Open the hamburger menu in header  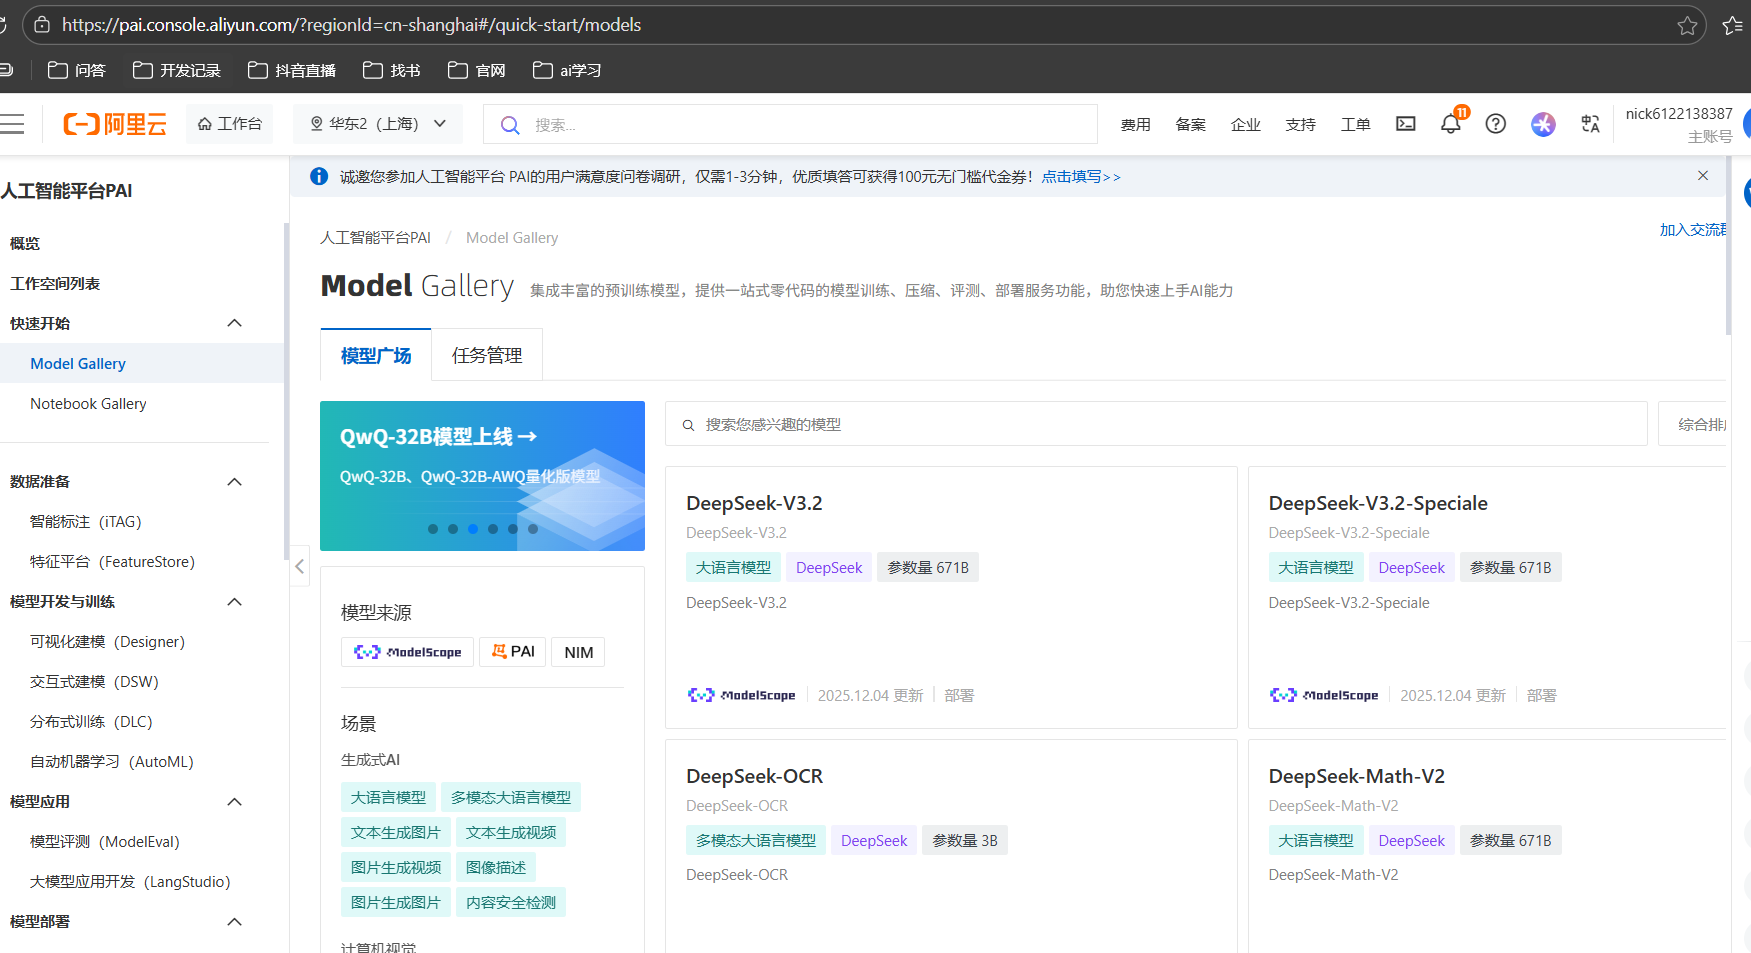coord(12,124)
